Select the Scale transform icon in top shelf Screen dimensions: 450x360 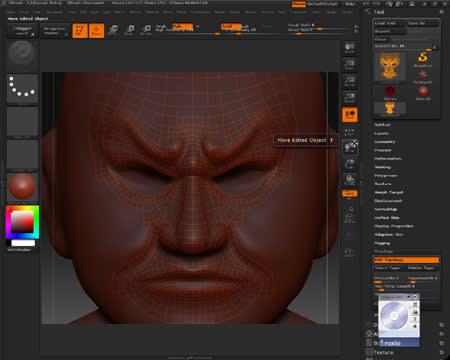pos(130,30)
